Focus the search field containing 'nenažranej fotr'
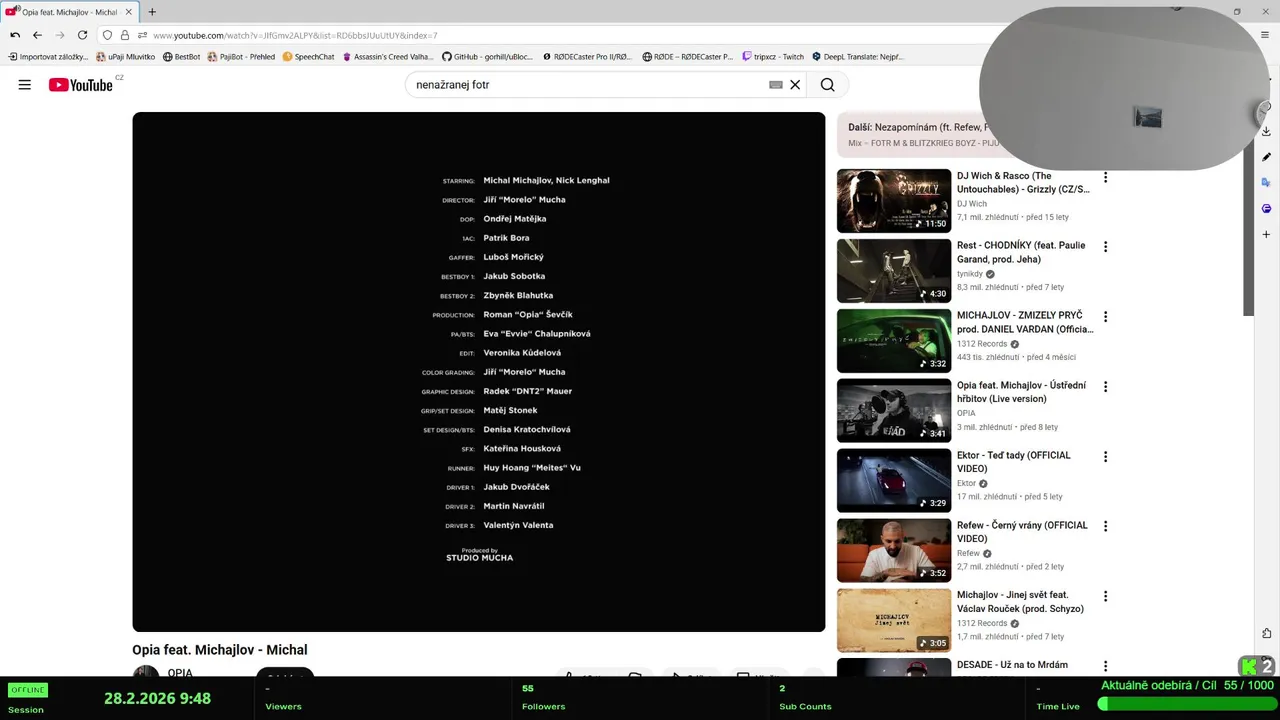Image resolution: width=1280 pixels, height=720 pixels. [x=590, y=85]
